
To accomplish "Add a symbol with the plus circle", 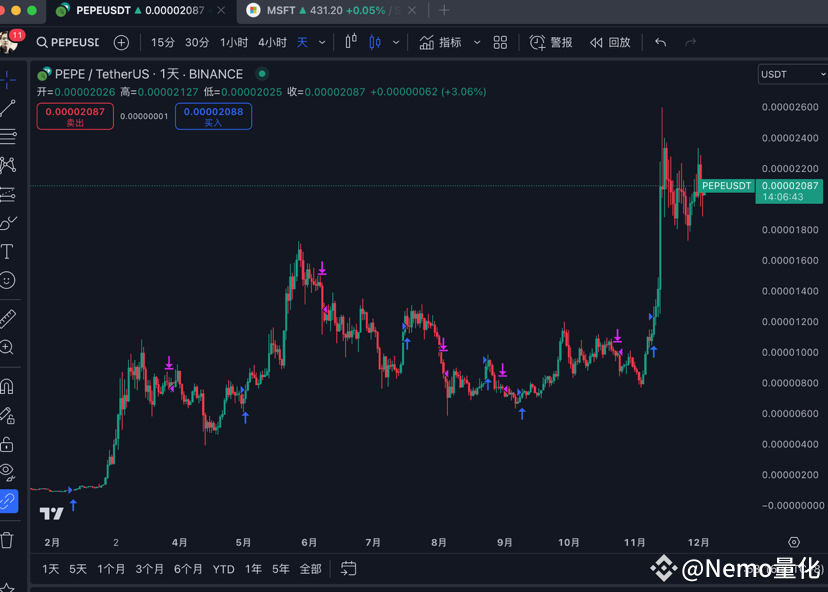I will click(121, 43).
